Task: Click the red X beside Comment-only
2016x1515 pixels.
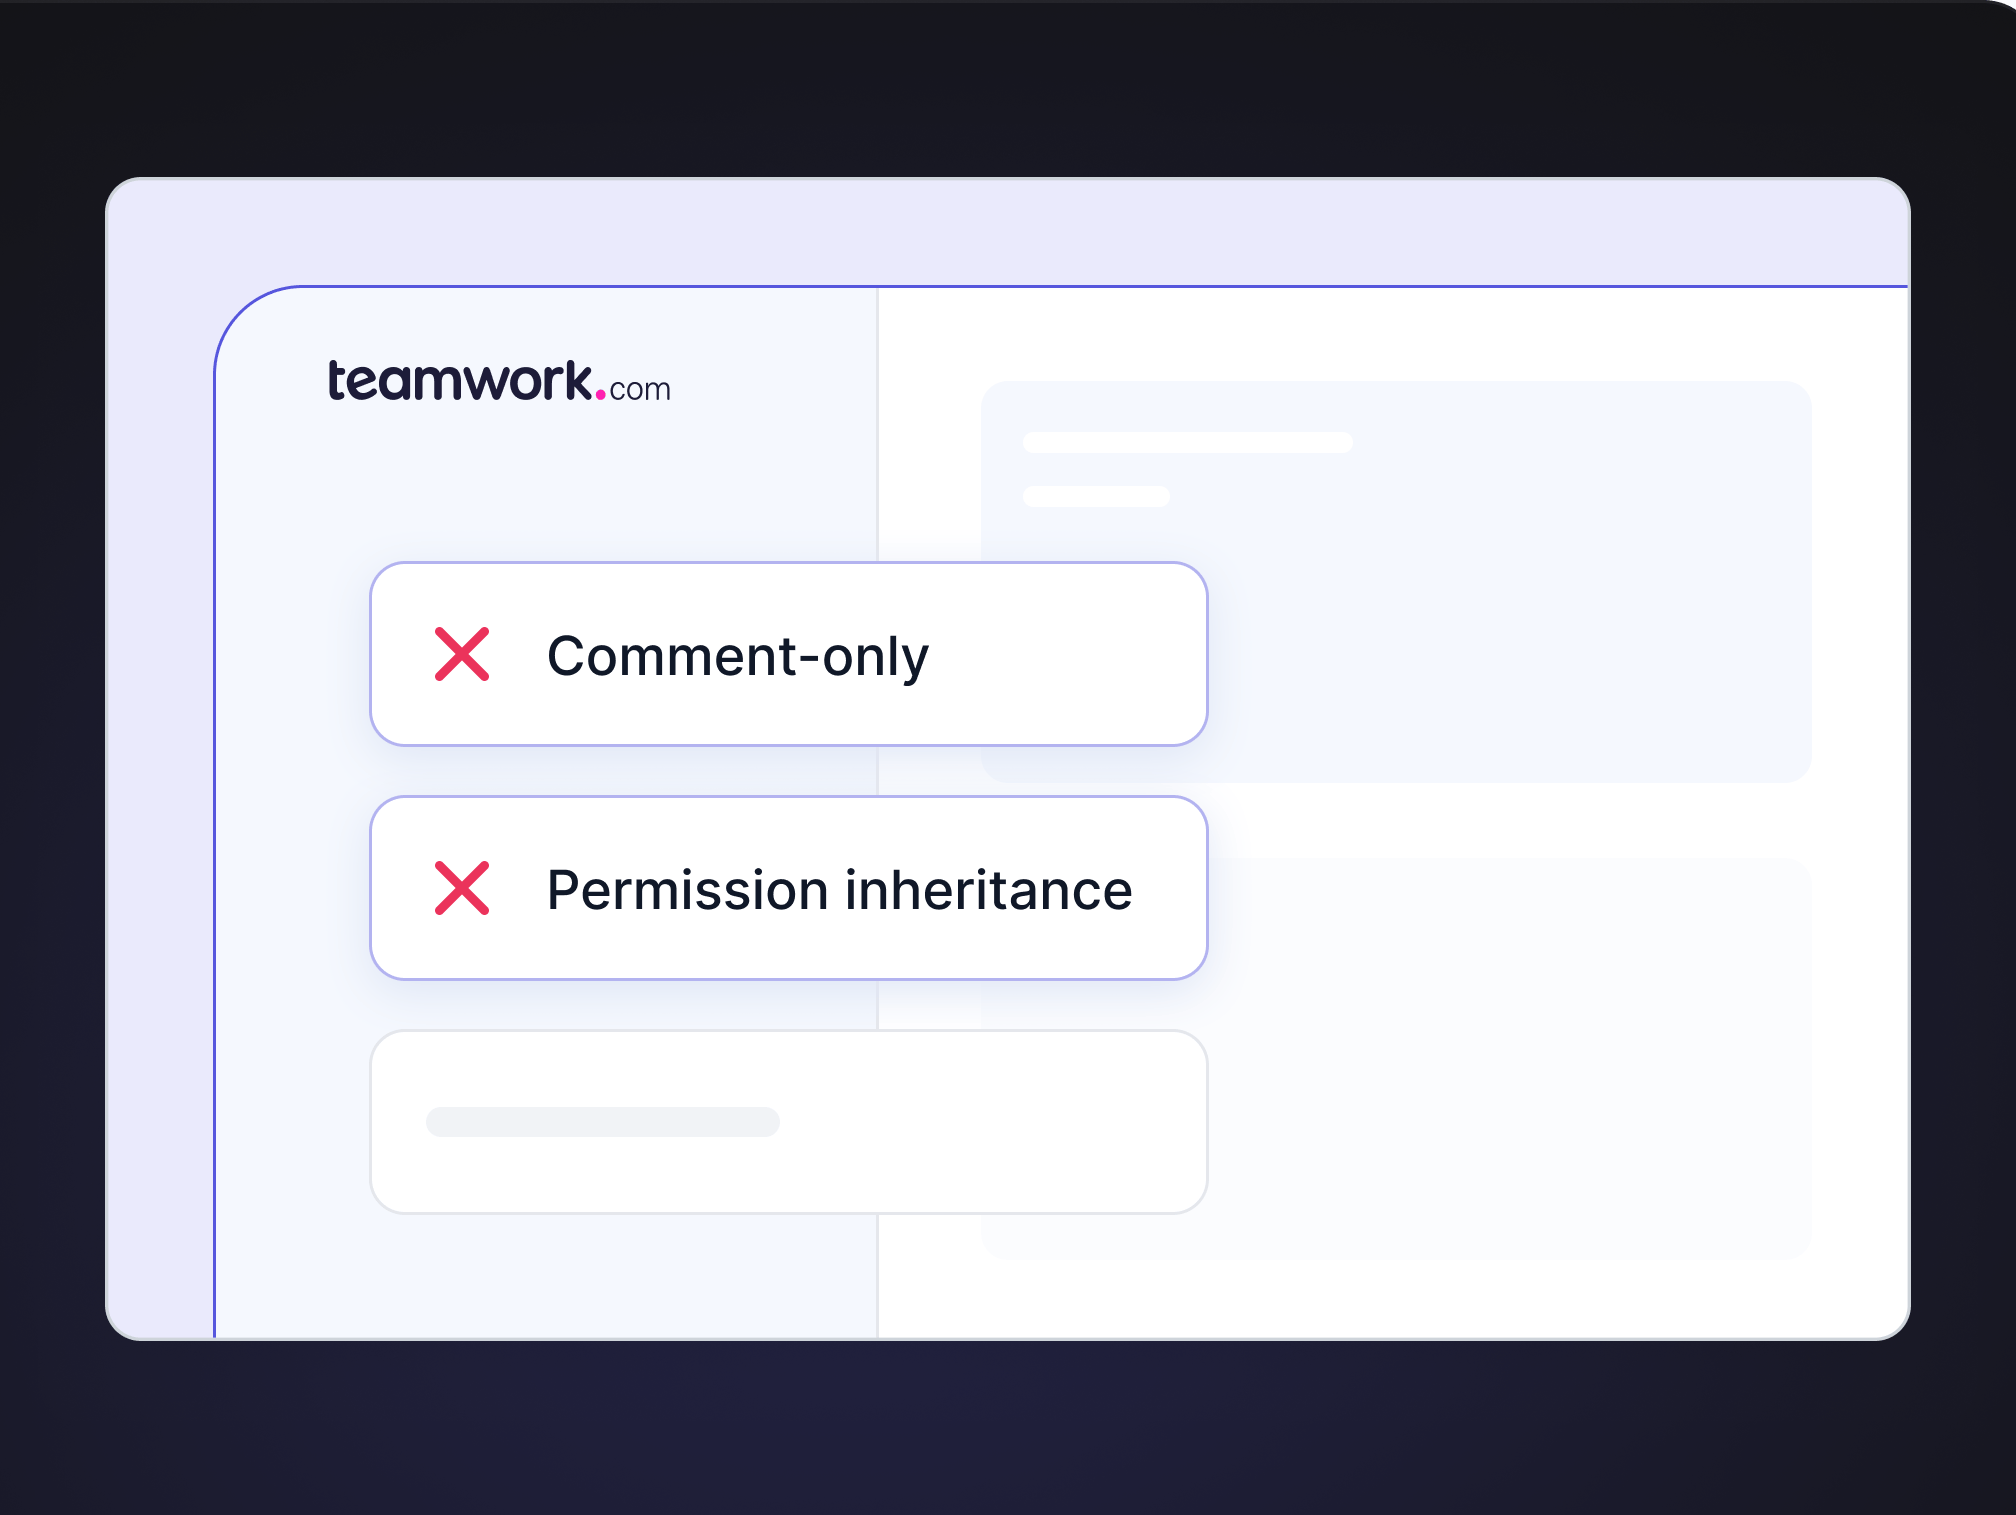Action: pos(462,654)
